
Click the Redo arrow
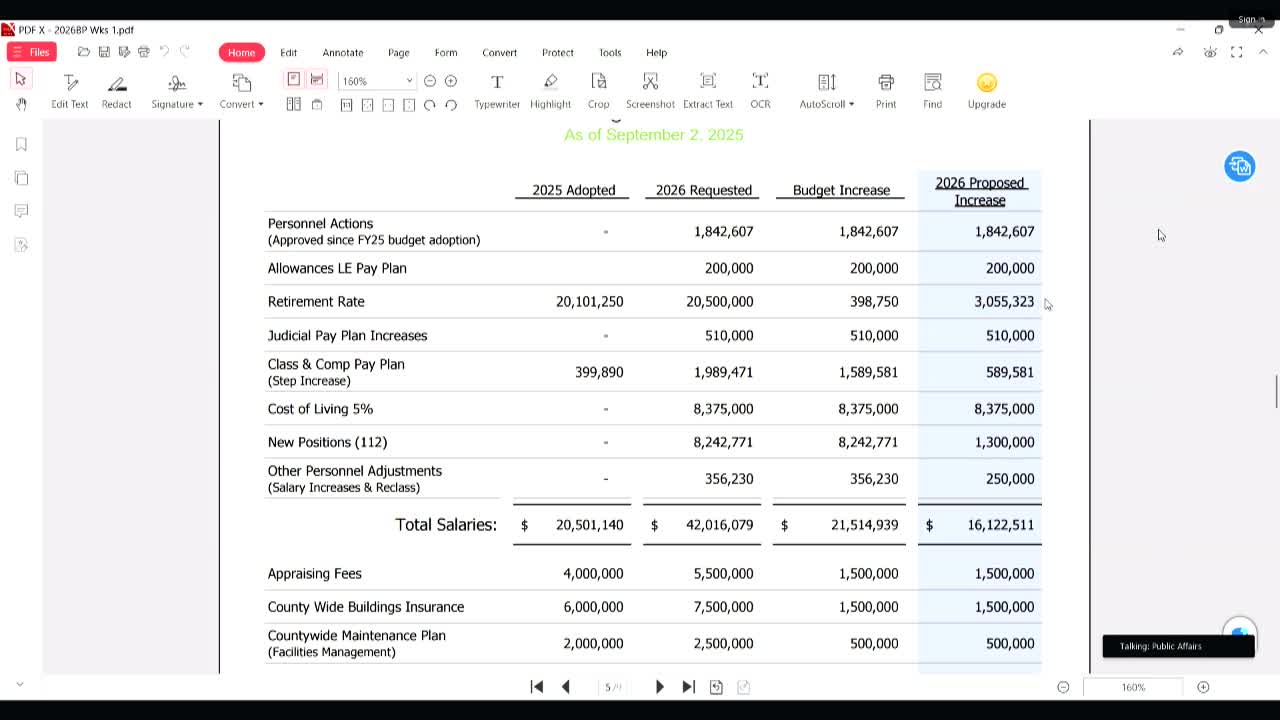click(x=184, y=52)
